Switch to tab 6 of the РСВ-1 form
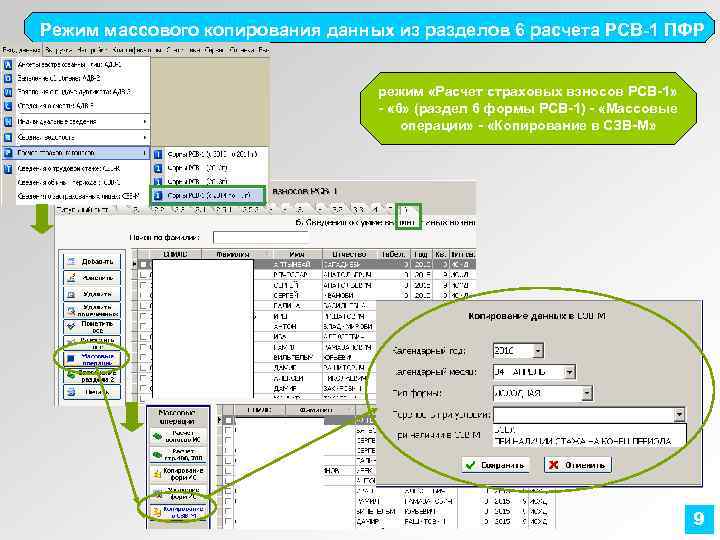Screen dimensions: 720x540 [405, 210]
